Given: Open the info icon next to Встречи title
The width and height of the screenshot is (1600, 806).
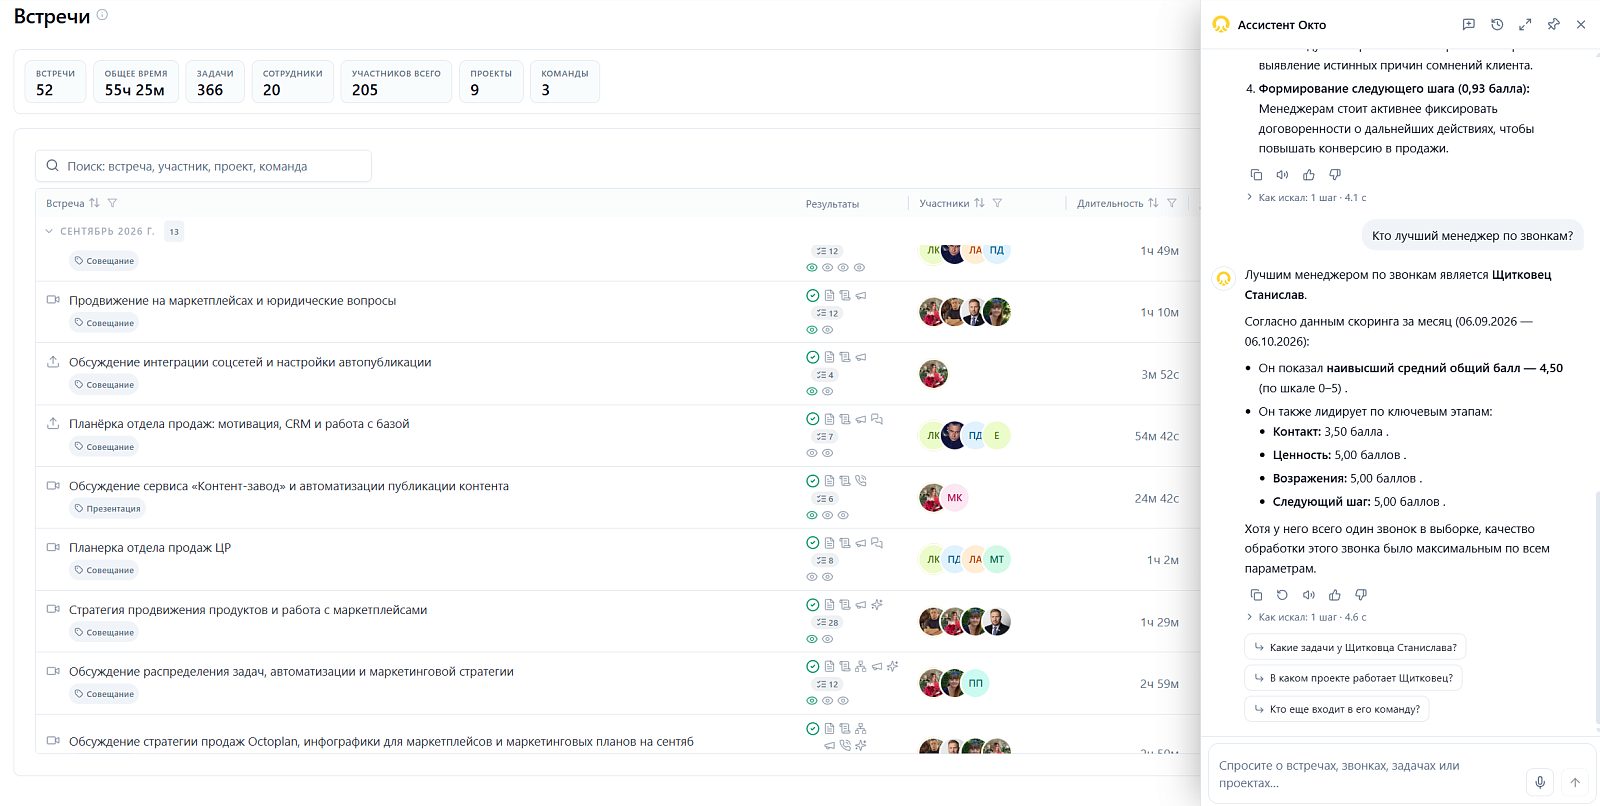Looking at the screenshot, I should coord(102,15).
